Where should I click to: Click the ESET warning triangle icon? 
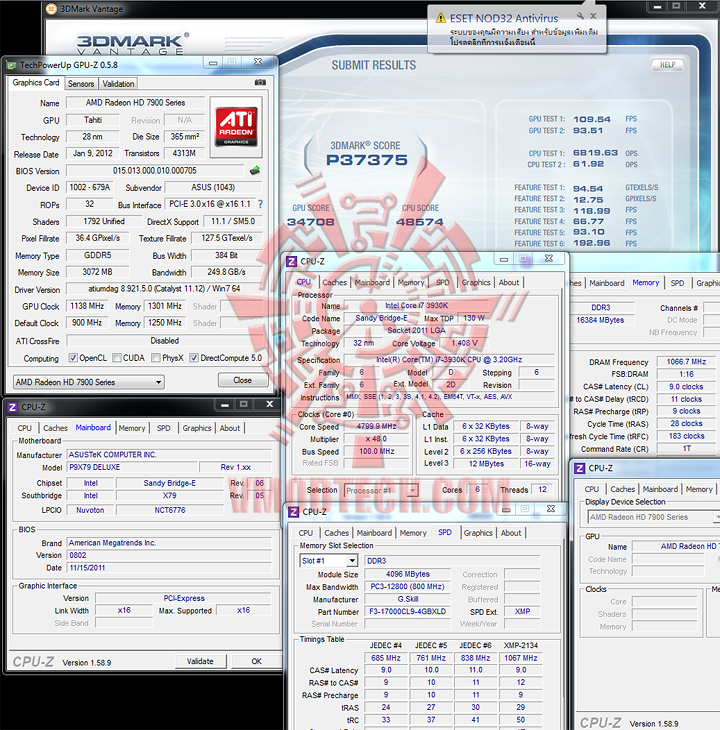point(440,18)
